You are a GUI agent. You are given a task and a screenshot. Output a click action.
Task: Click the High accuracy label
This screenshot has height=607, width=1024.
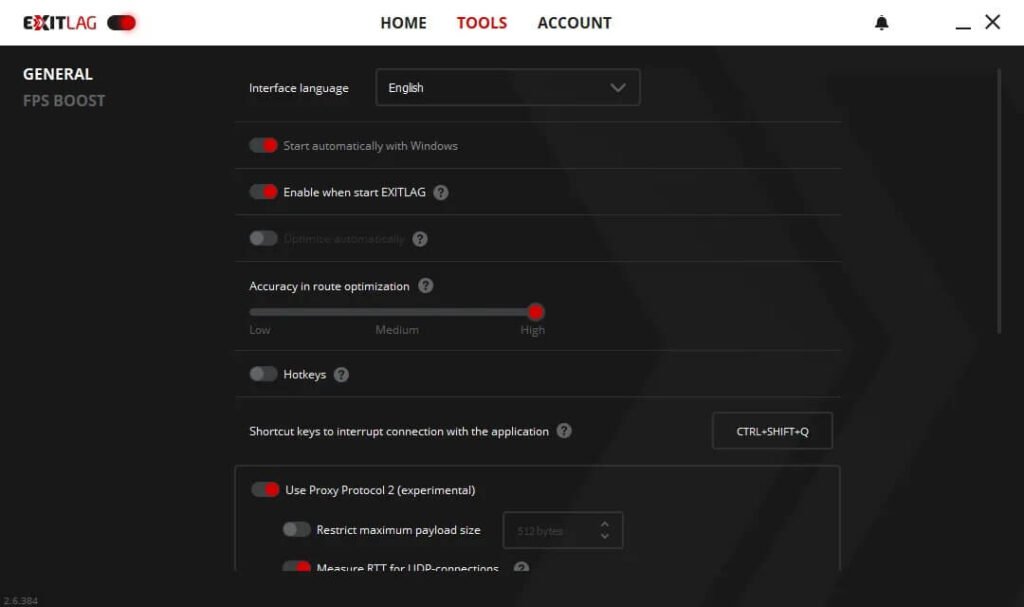click(x=533, y=330)
